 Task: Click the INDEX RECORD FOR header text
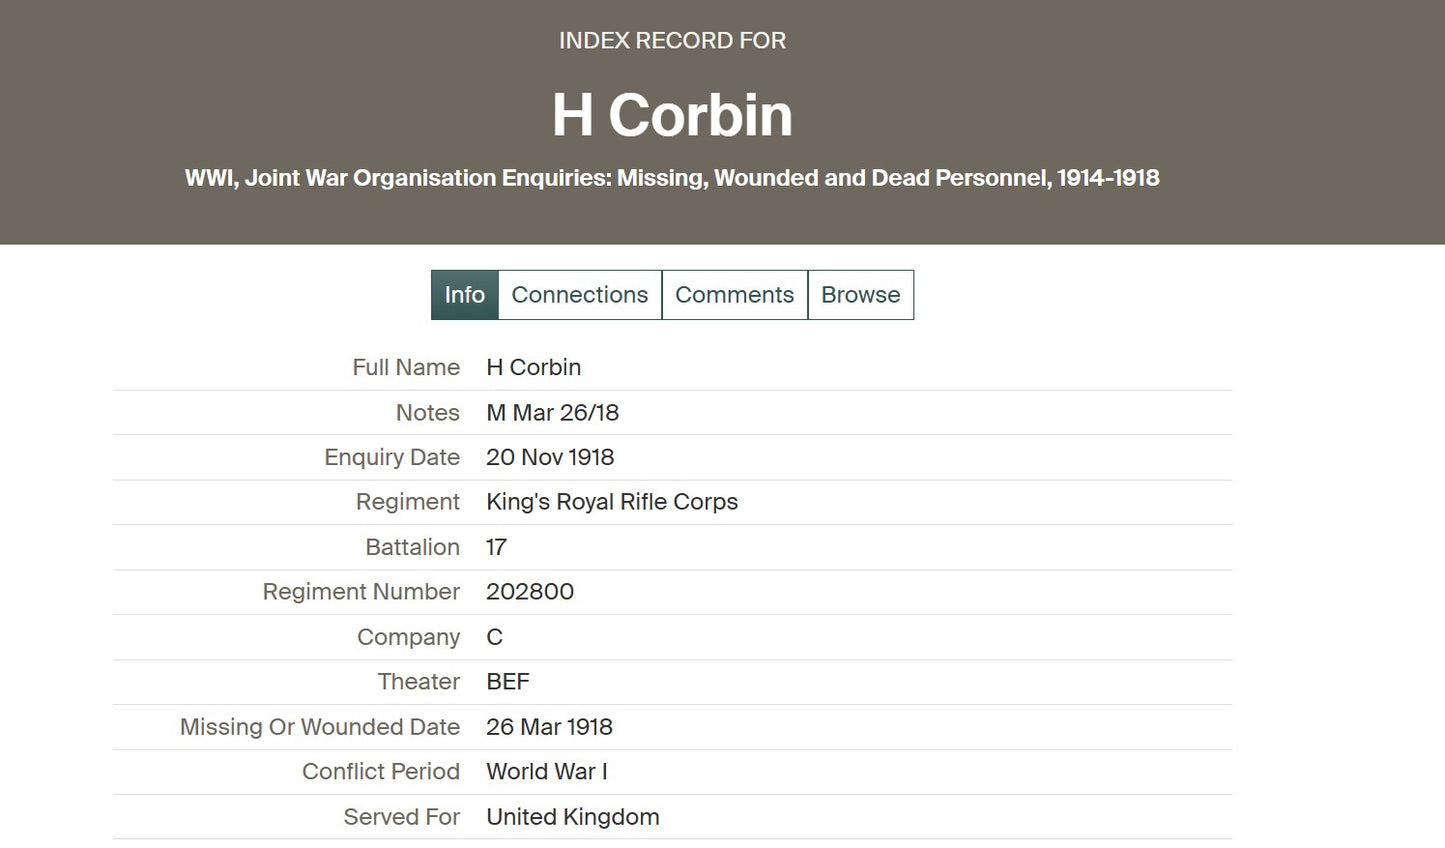672,41
